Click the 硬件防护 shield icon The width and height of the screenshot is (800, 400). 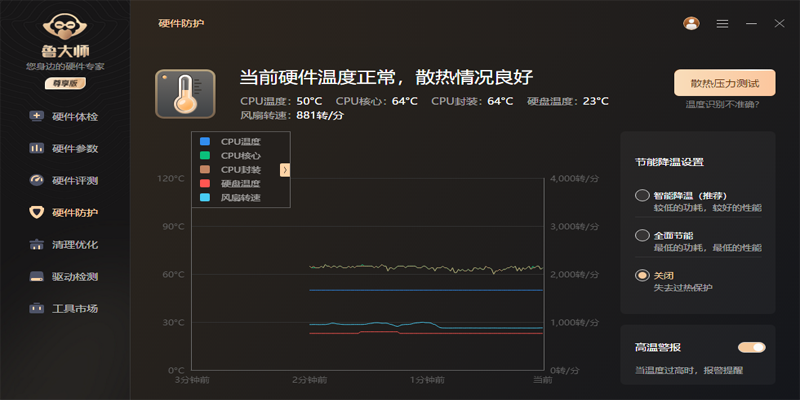tap(37, 213)
